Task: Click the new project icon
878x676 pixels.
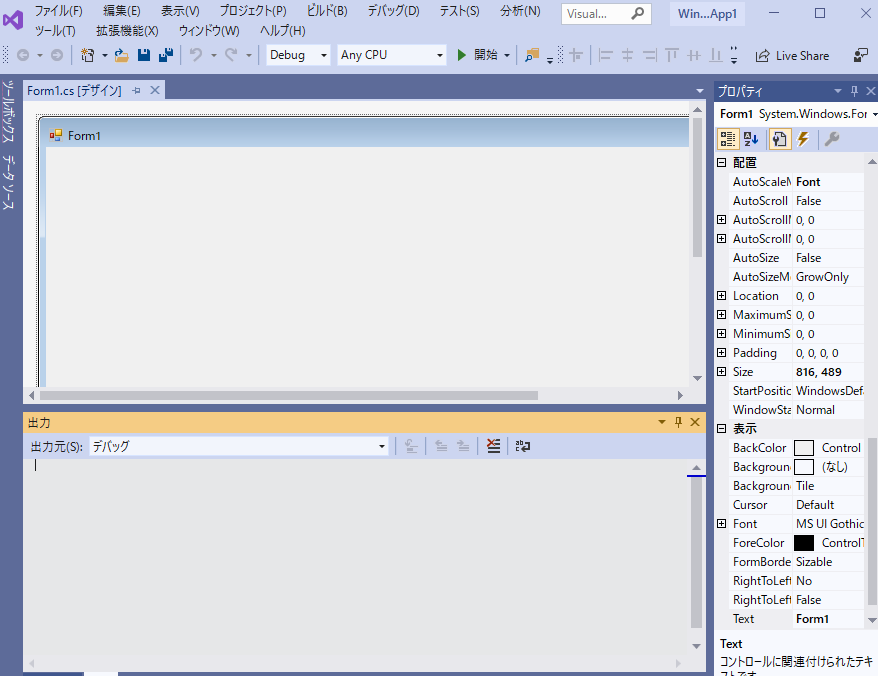Action: tap(87, 55)
